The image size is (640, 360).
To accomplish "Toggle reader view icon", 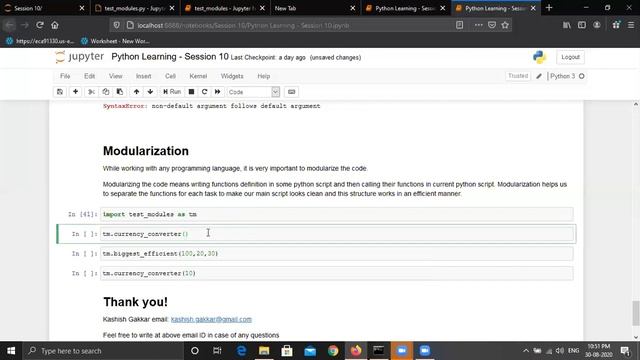I will click(x=460, y=25).
